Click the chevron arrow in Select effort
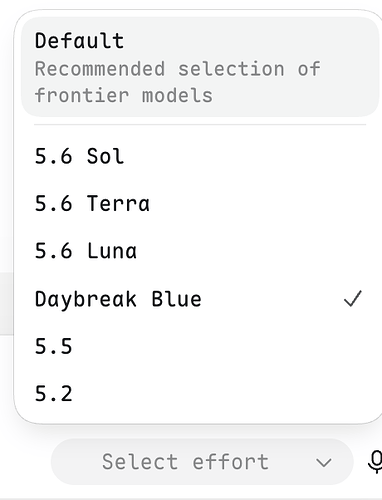The width and height of the screenshot is (382, 500). tap(323, 462)
